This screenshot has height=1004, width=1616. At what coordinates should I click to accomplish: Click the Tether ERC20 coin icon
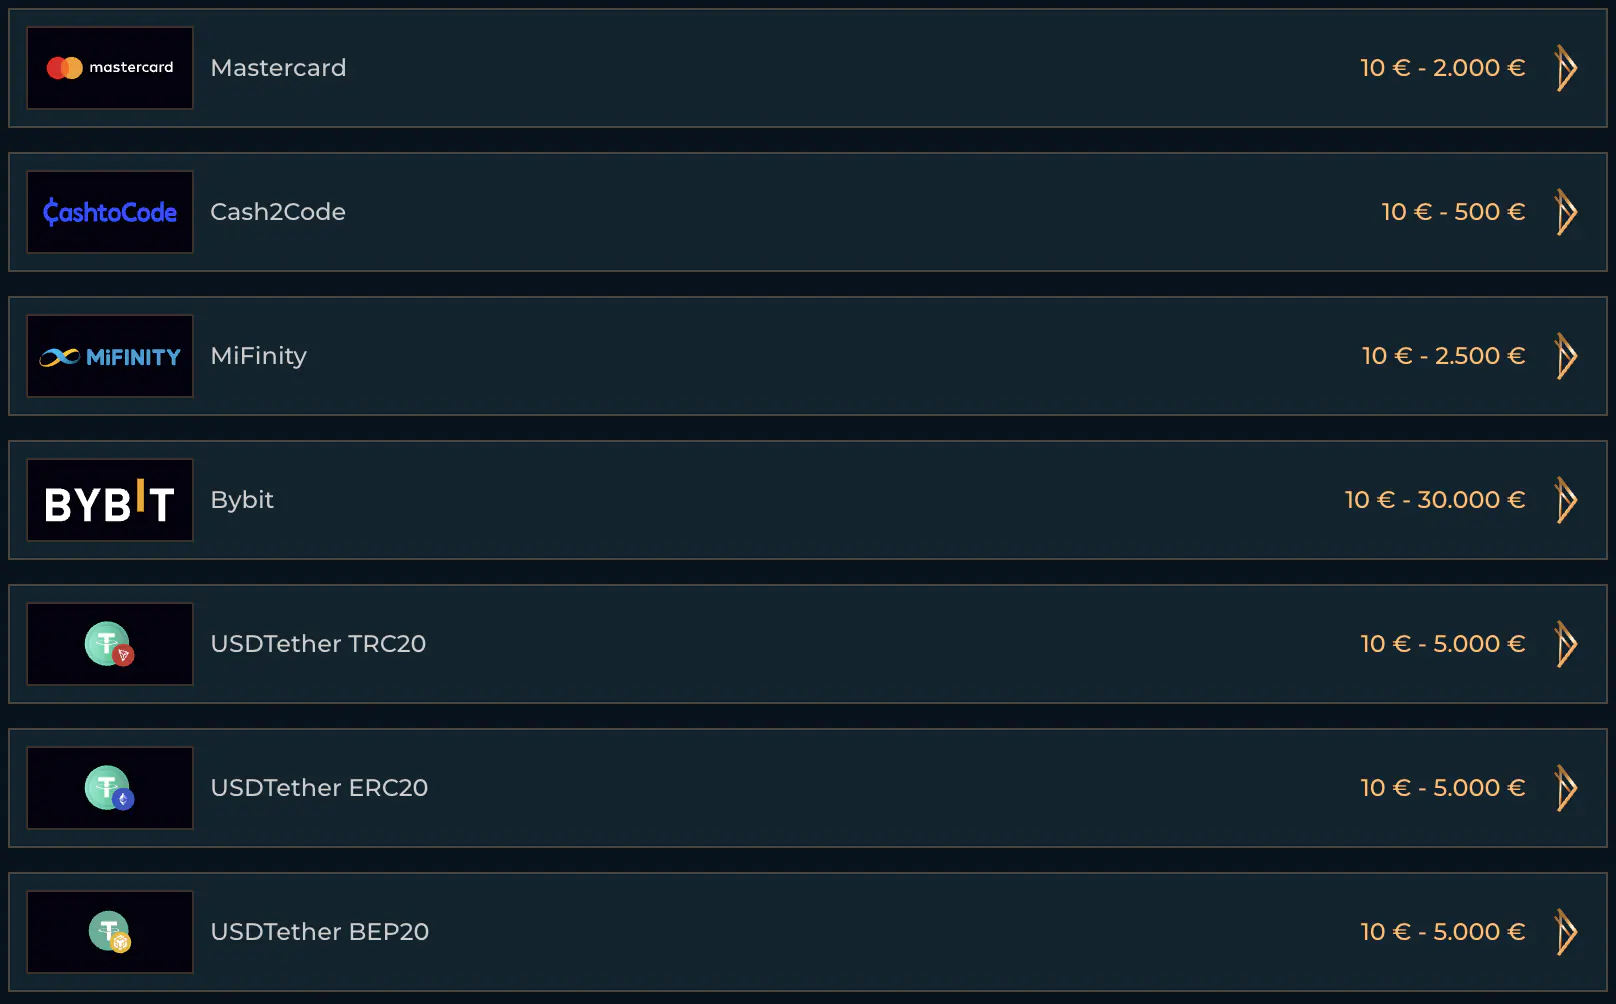pos(110,788)
